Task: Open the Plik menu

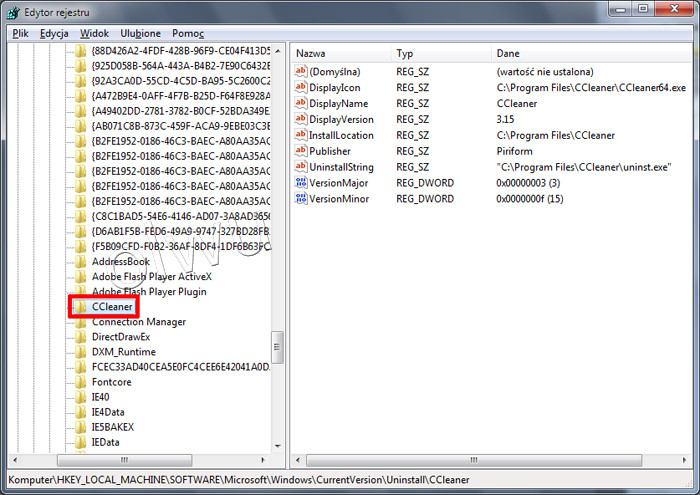Action: point(20,33)
